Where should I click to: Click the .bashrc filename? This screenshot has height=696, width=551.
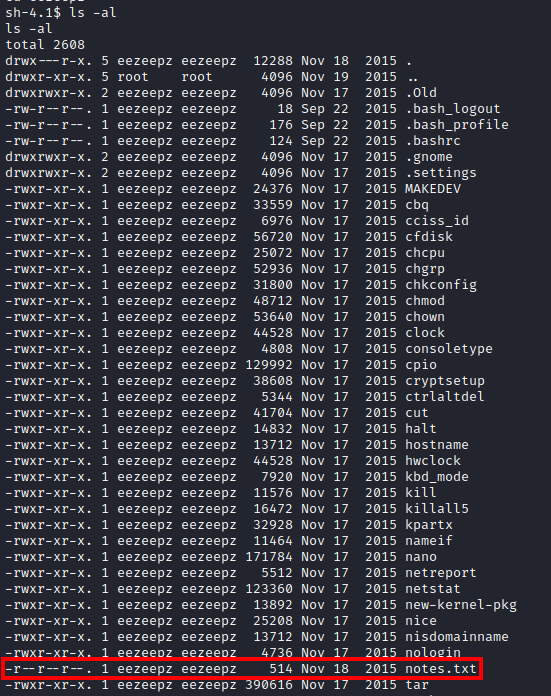pyautogui.click(x=432, y=141)
